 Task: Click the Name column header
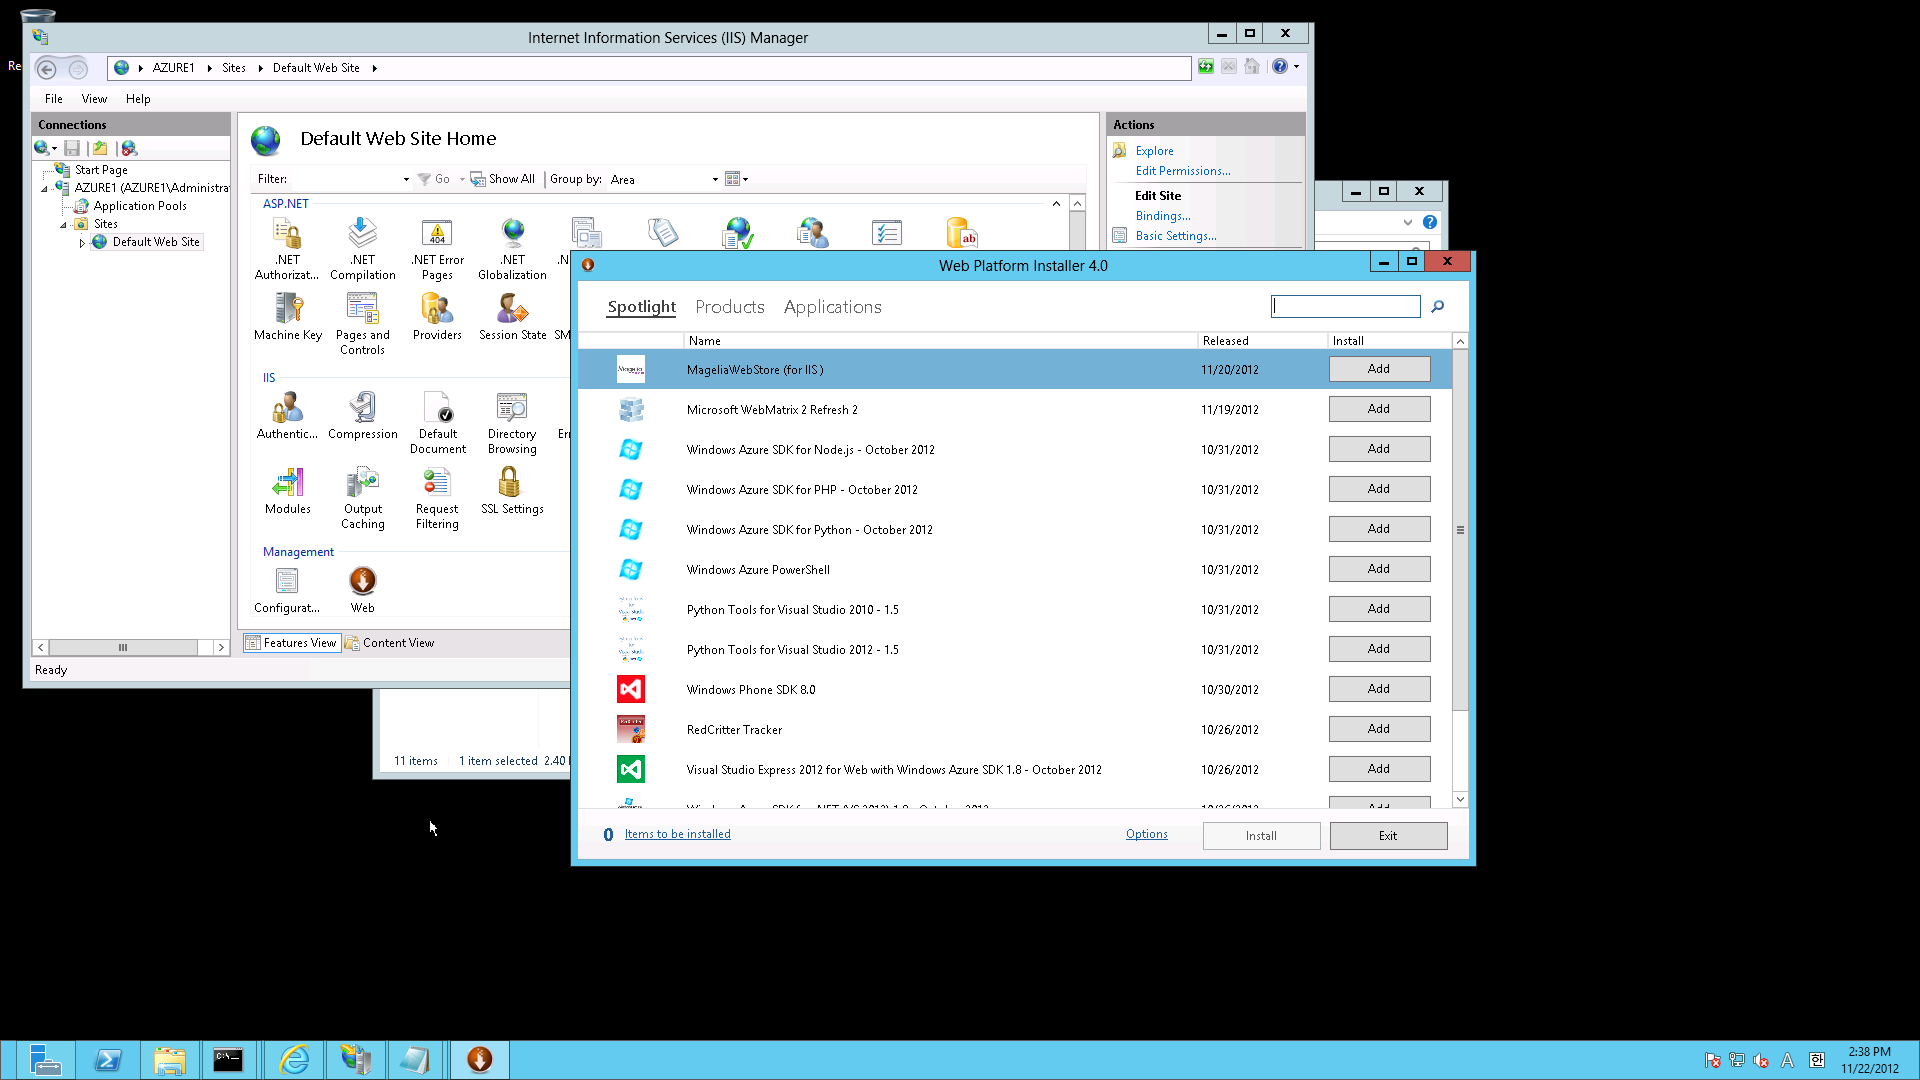pos(941,341)
